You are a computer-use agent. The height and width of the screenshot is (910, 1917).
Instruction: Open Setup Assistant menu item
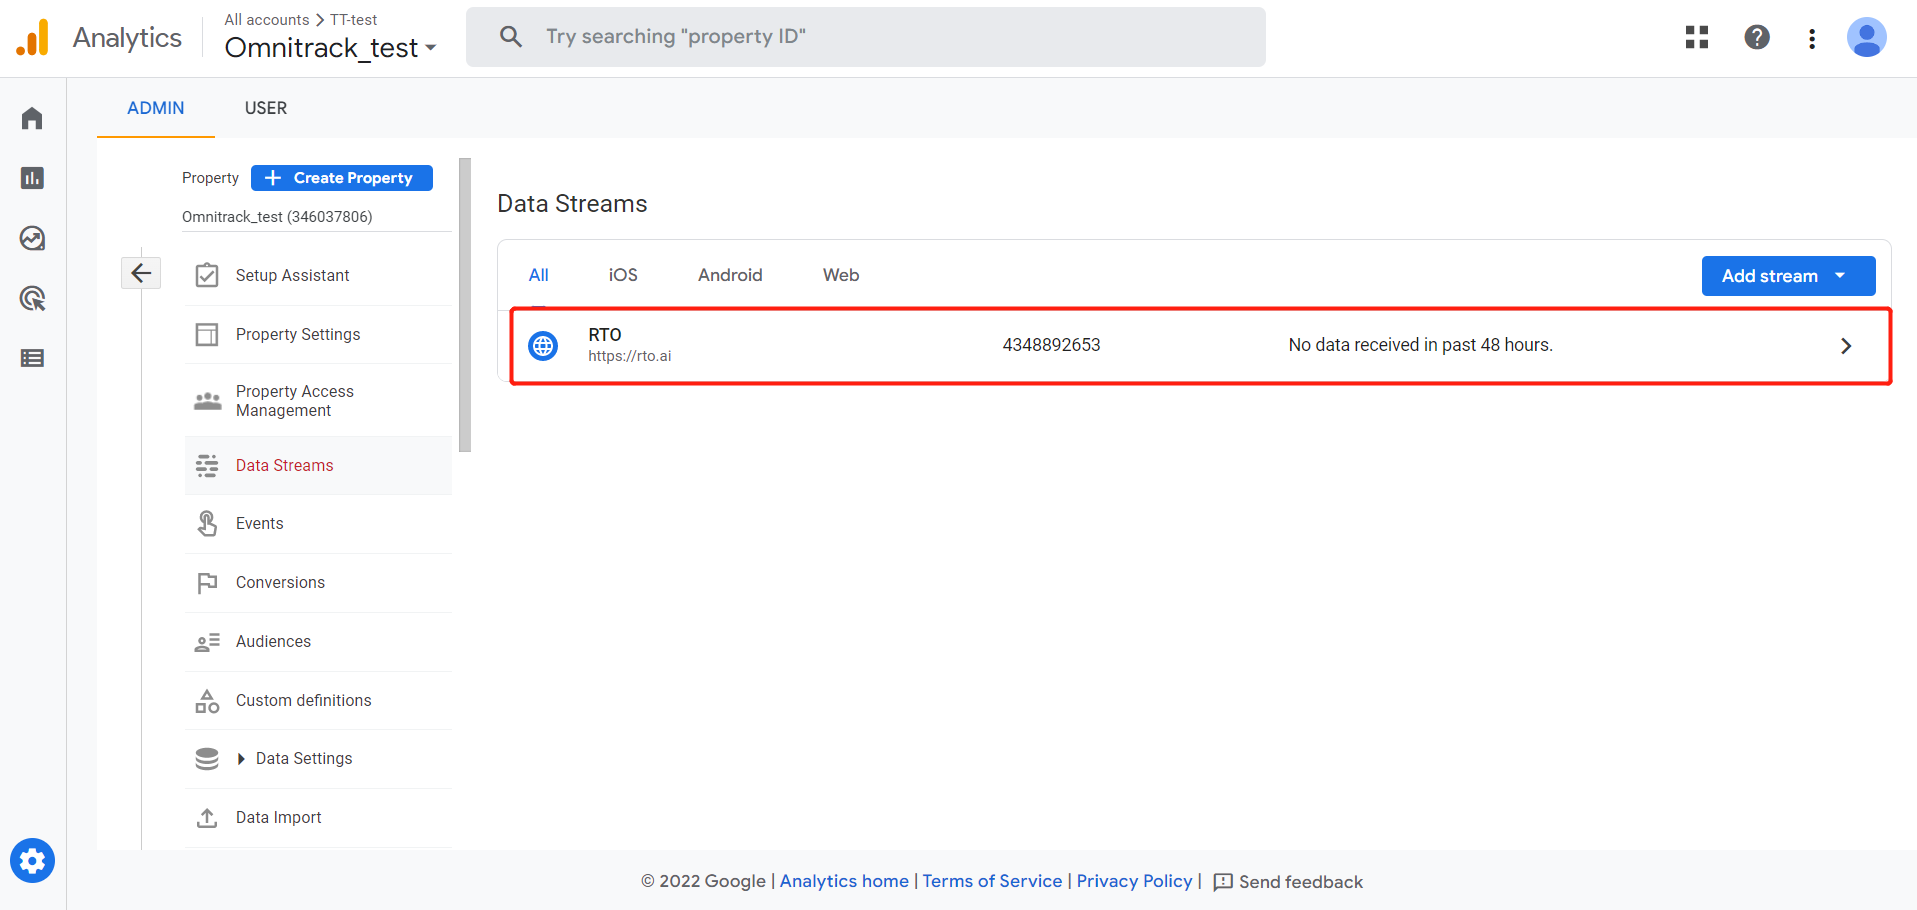[x=319, y=275]
